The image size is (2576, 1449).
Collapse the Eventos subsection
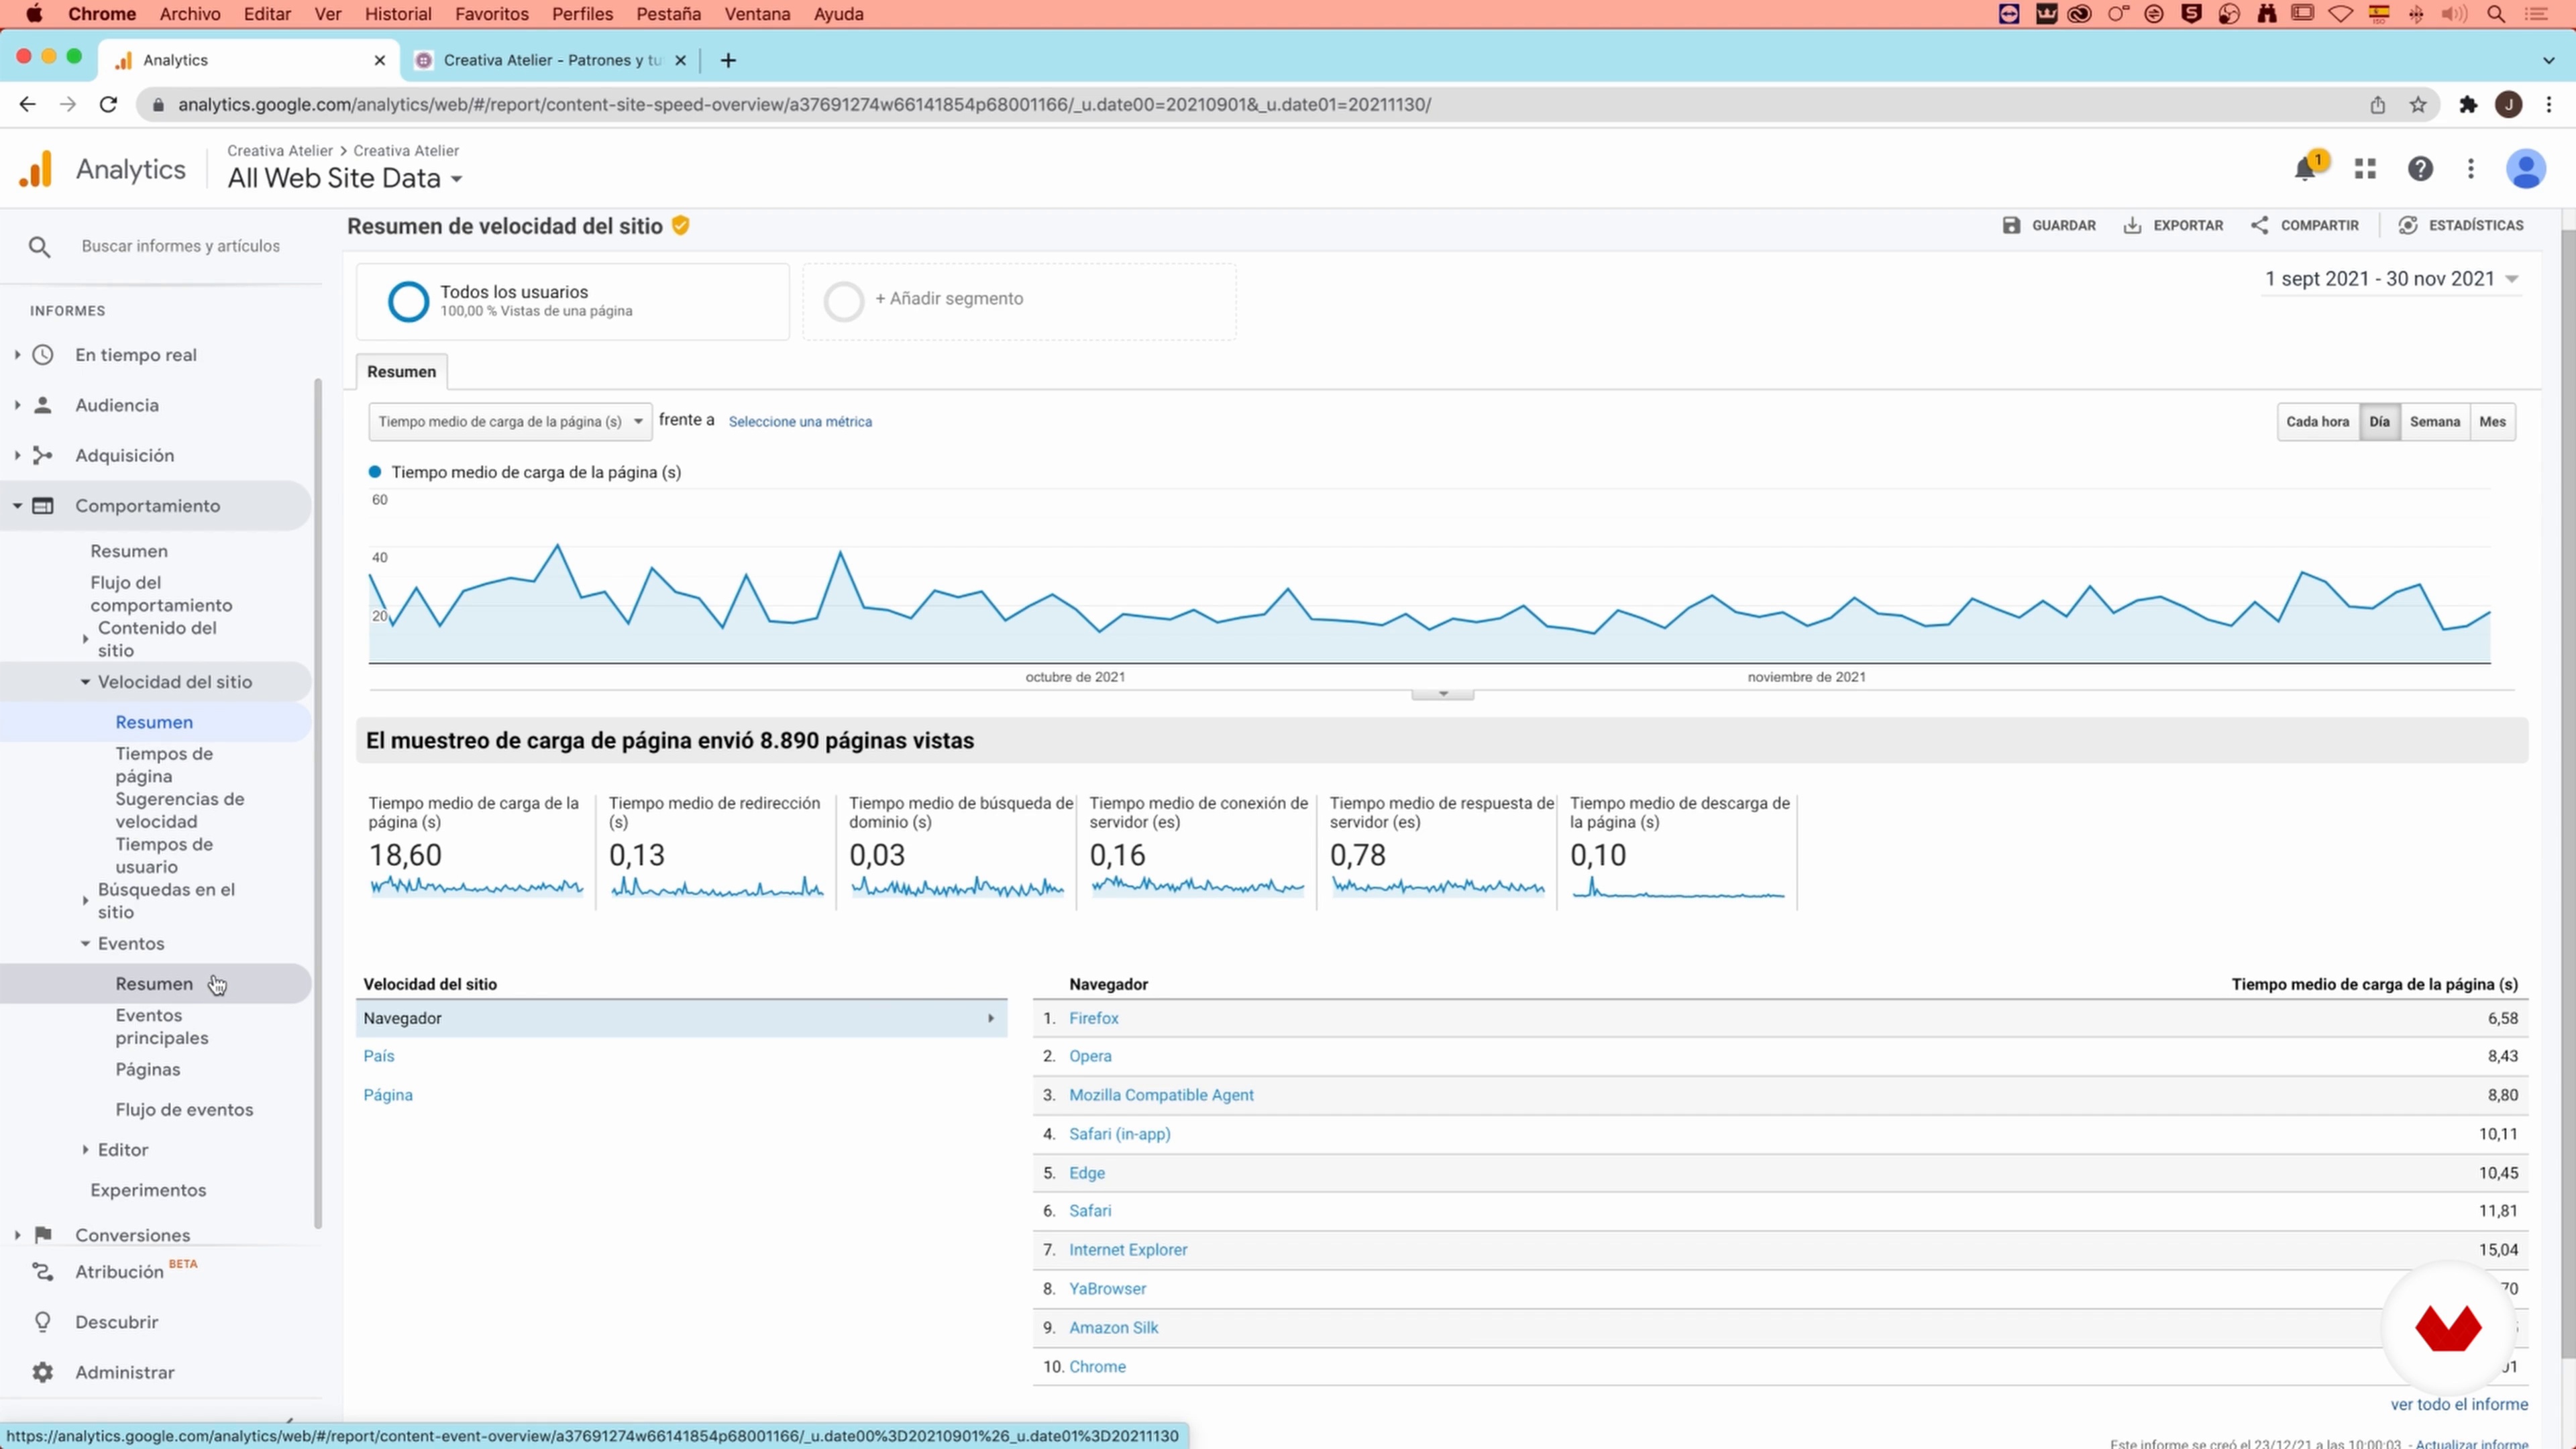coord(85,943)
